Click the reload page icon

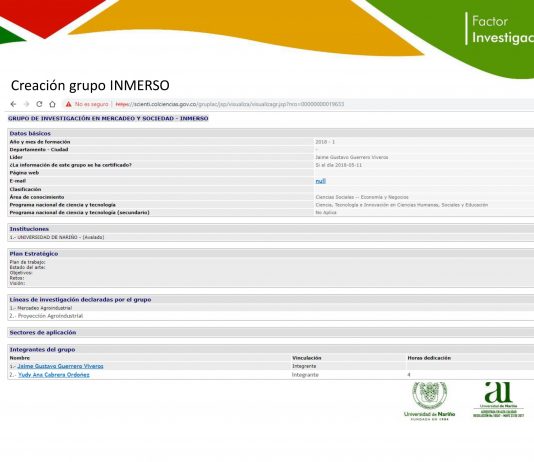[x=39, y=104]
